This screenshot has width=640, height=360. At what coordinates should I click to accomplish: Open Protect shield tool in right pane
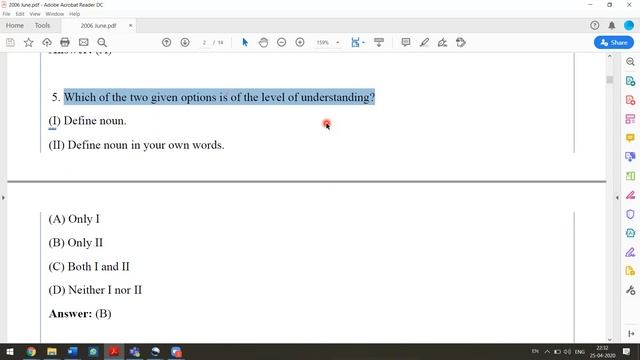[630, 214]
